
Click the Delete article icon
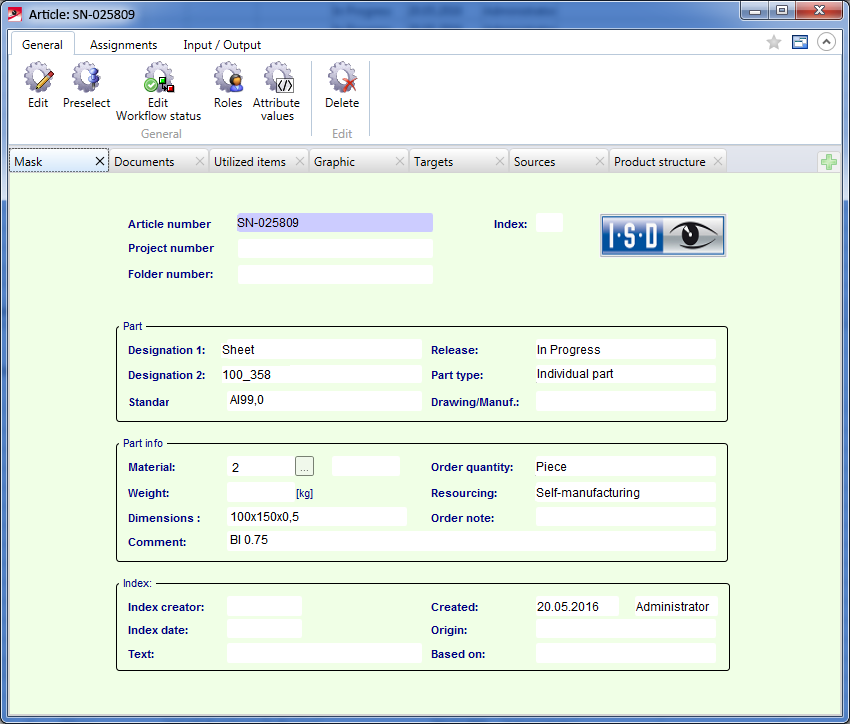coord(342,85)
